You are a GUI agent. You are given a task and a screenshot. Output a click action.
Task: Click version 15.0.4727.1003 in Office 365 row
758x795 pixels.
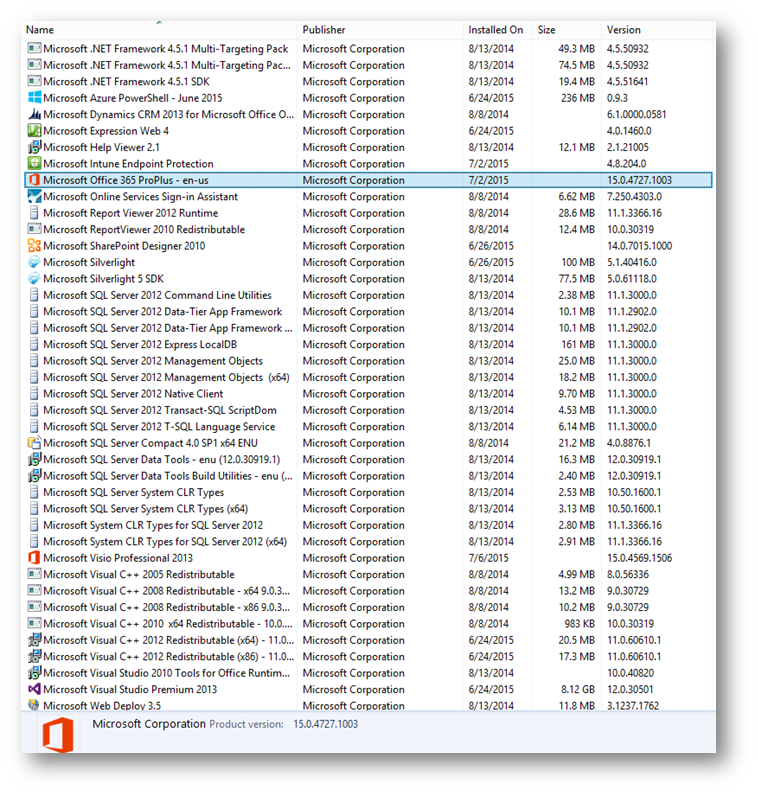[x=639, y=180]
